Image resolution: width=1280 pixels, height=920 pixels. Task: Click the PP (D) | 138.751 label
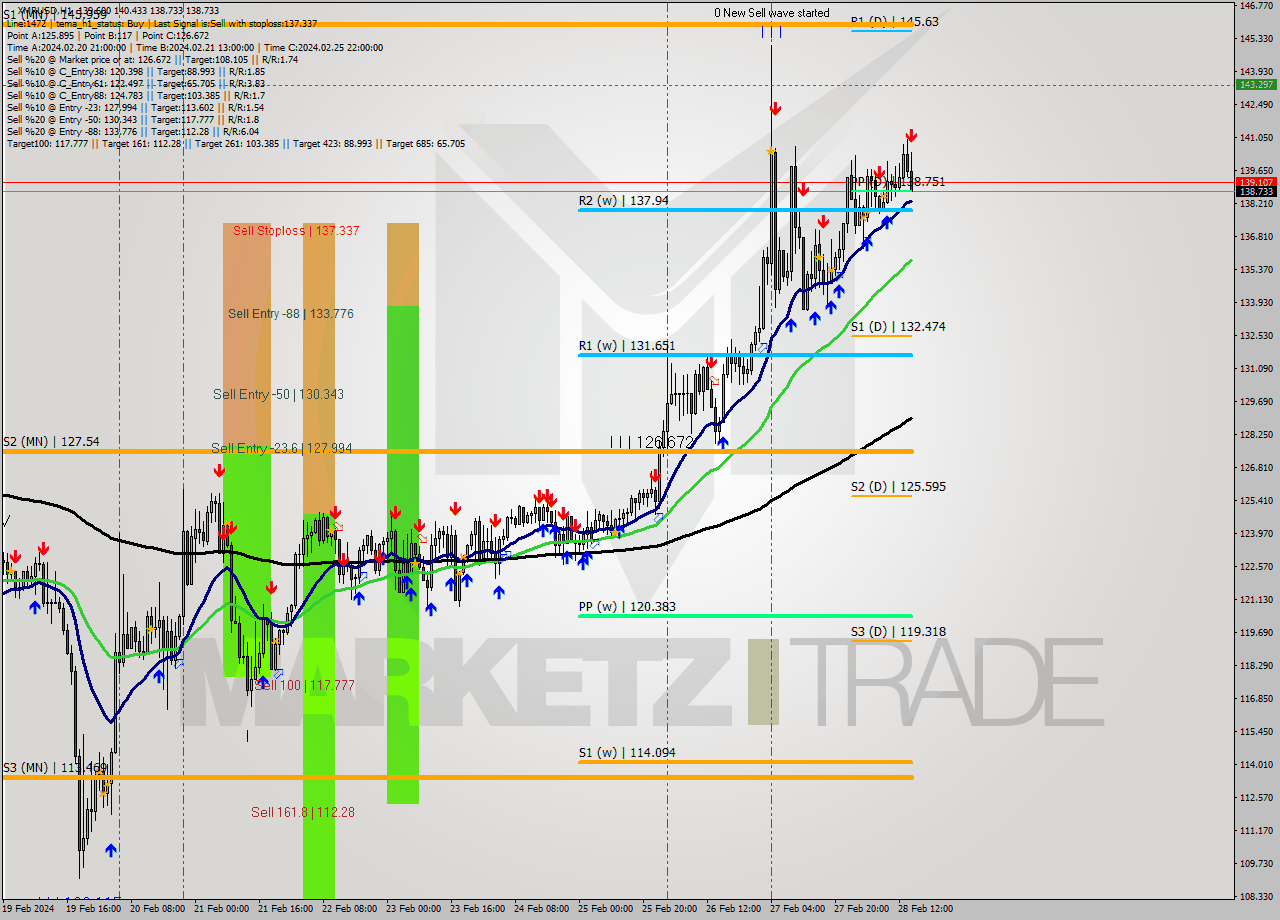tap(897, 182)
